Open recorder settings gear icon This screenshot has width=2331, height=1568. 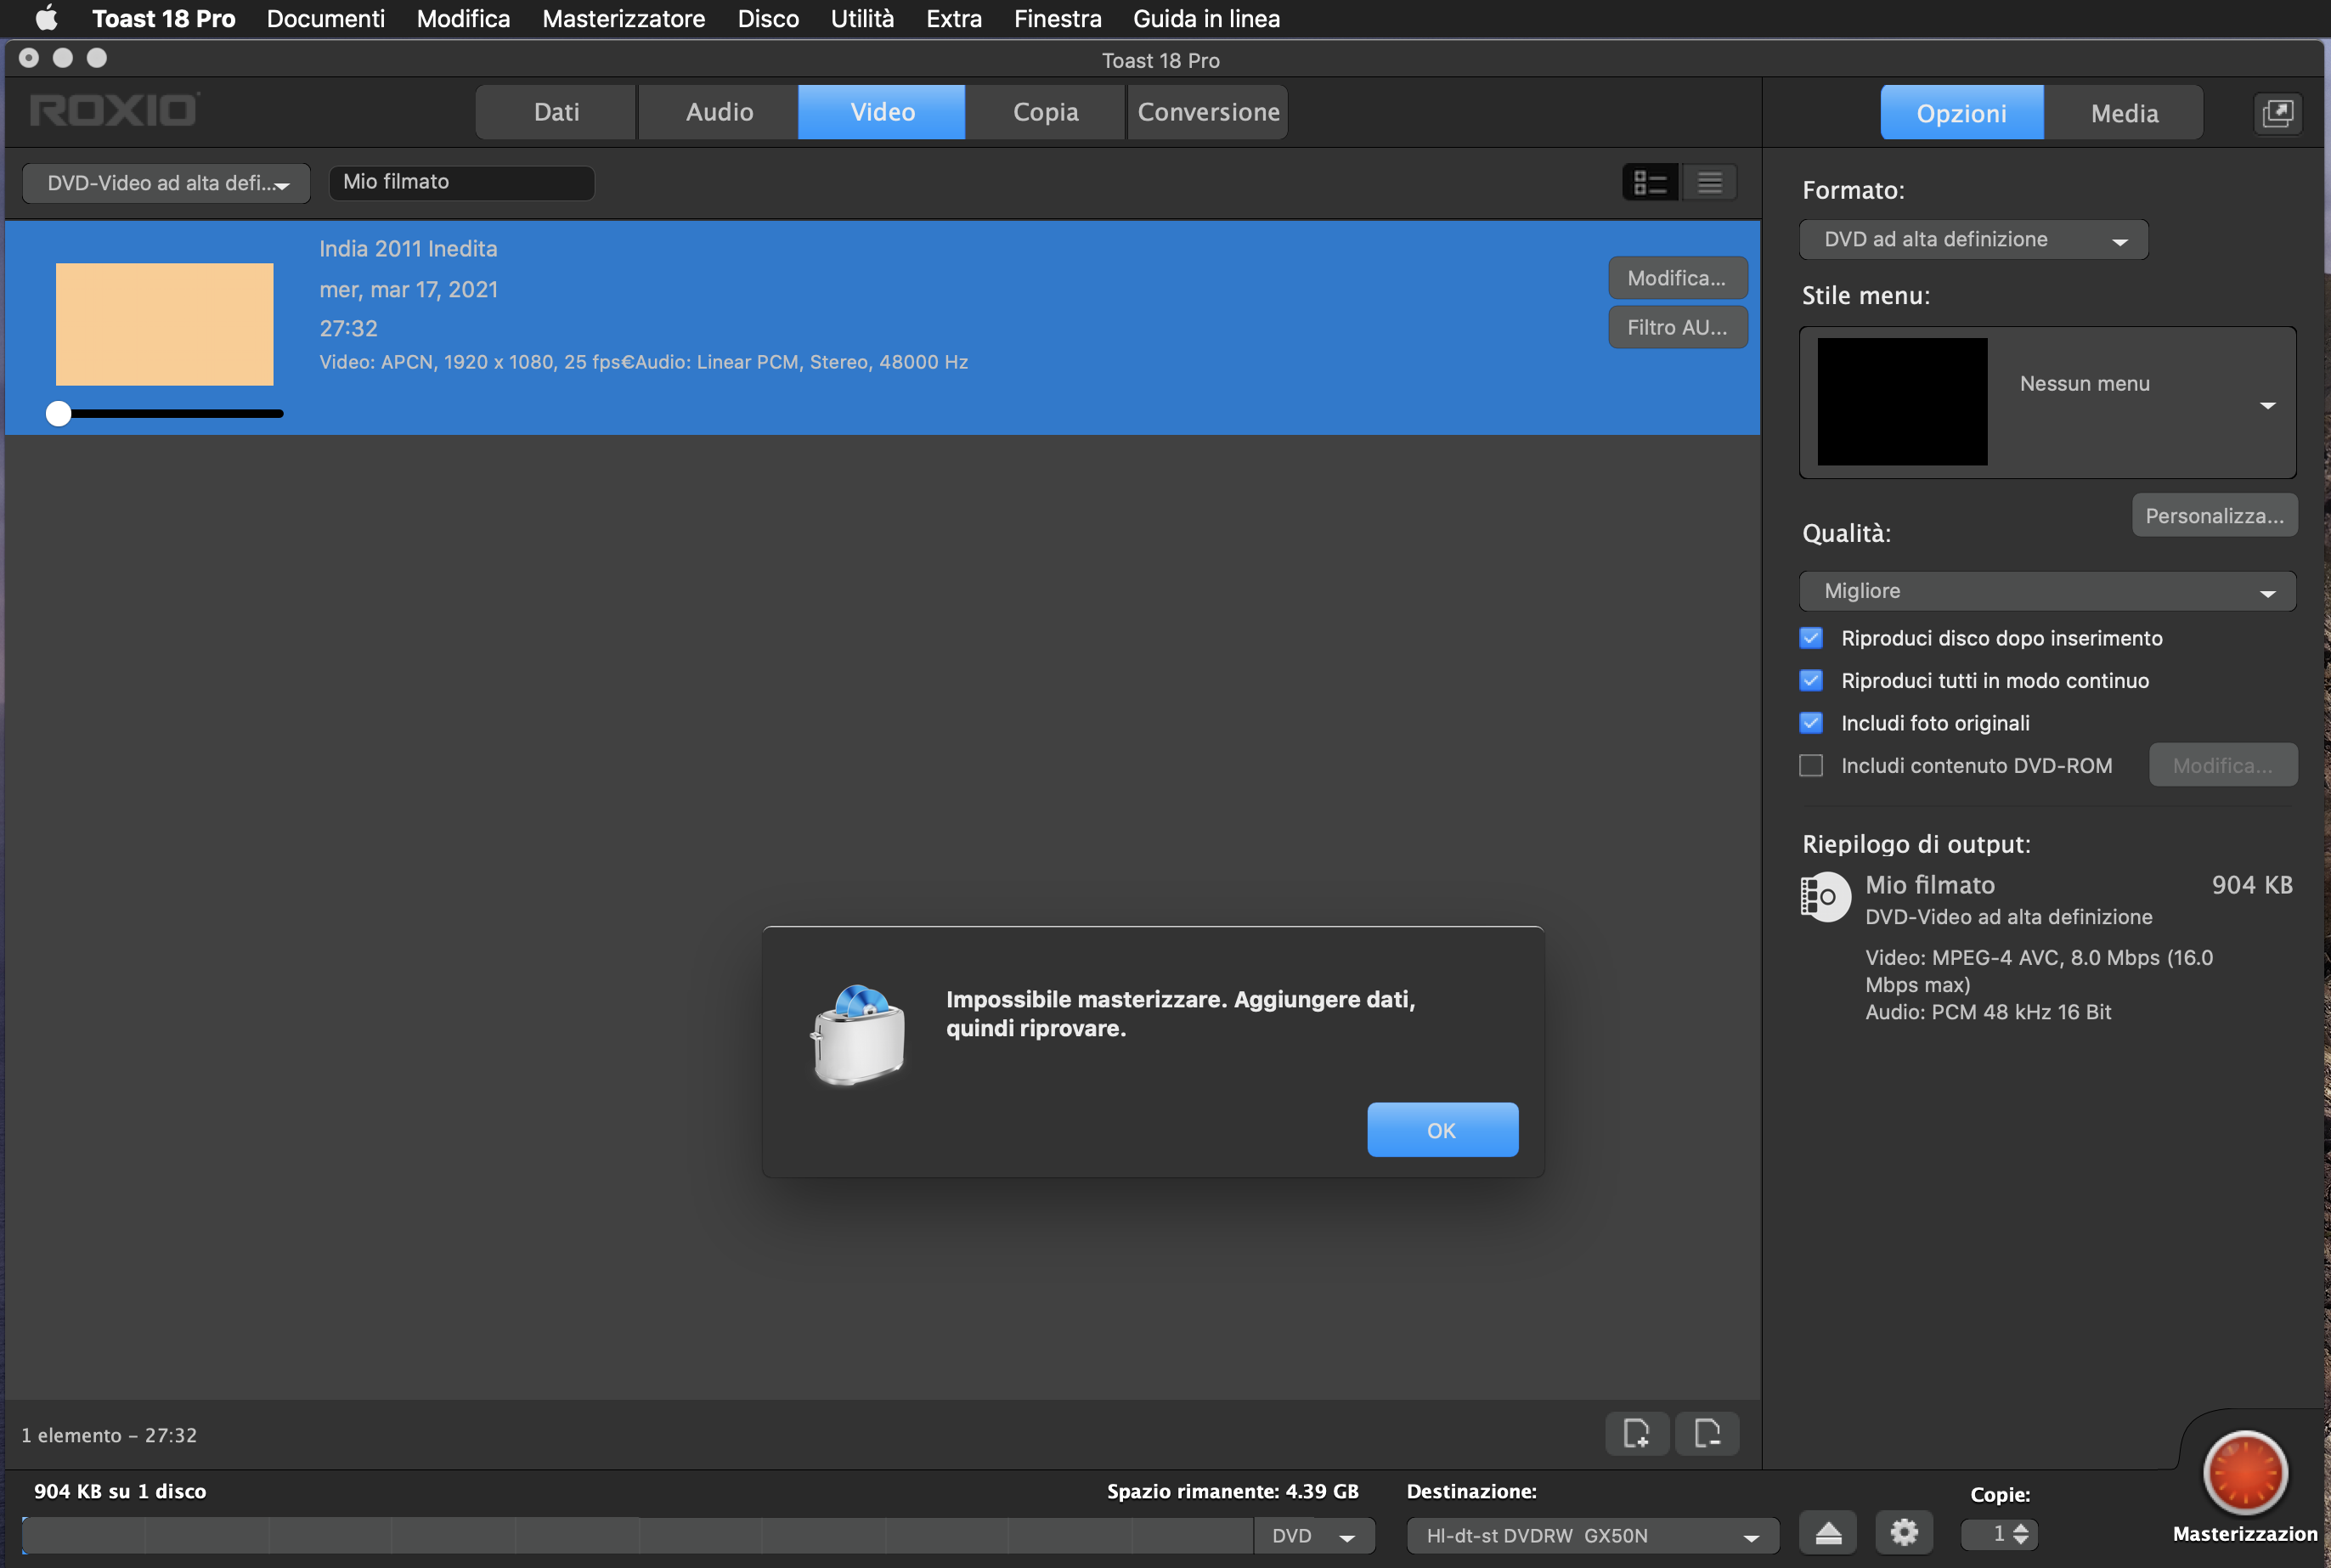click(1904, 1533)
